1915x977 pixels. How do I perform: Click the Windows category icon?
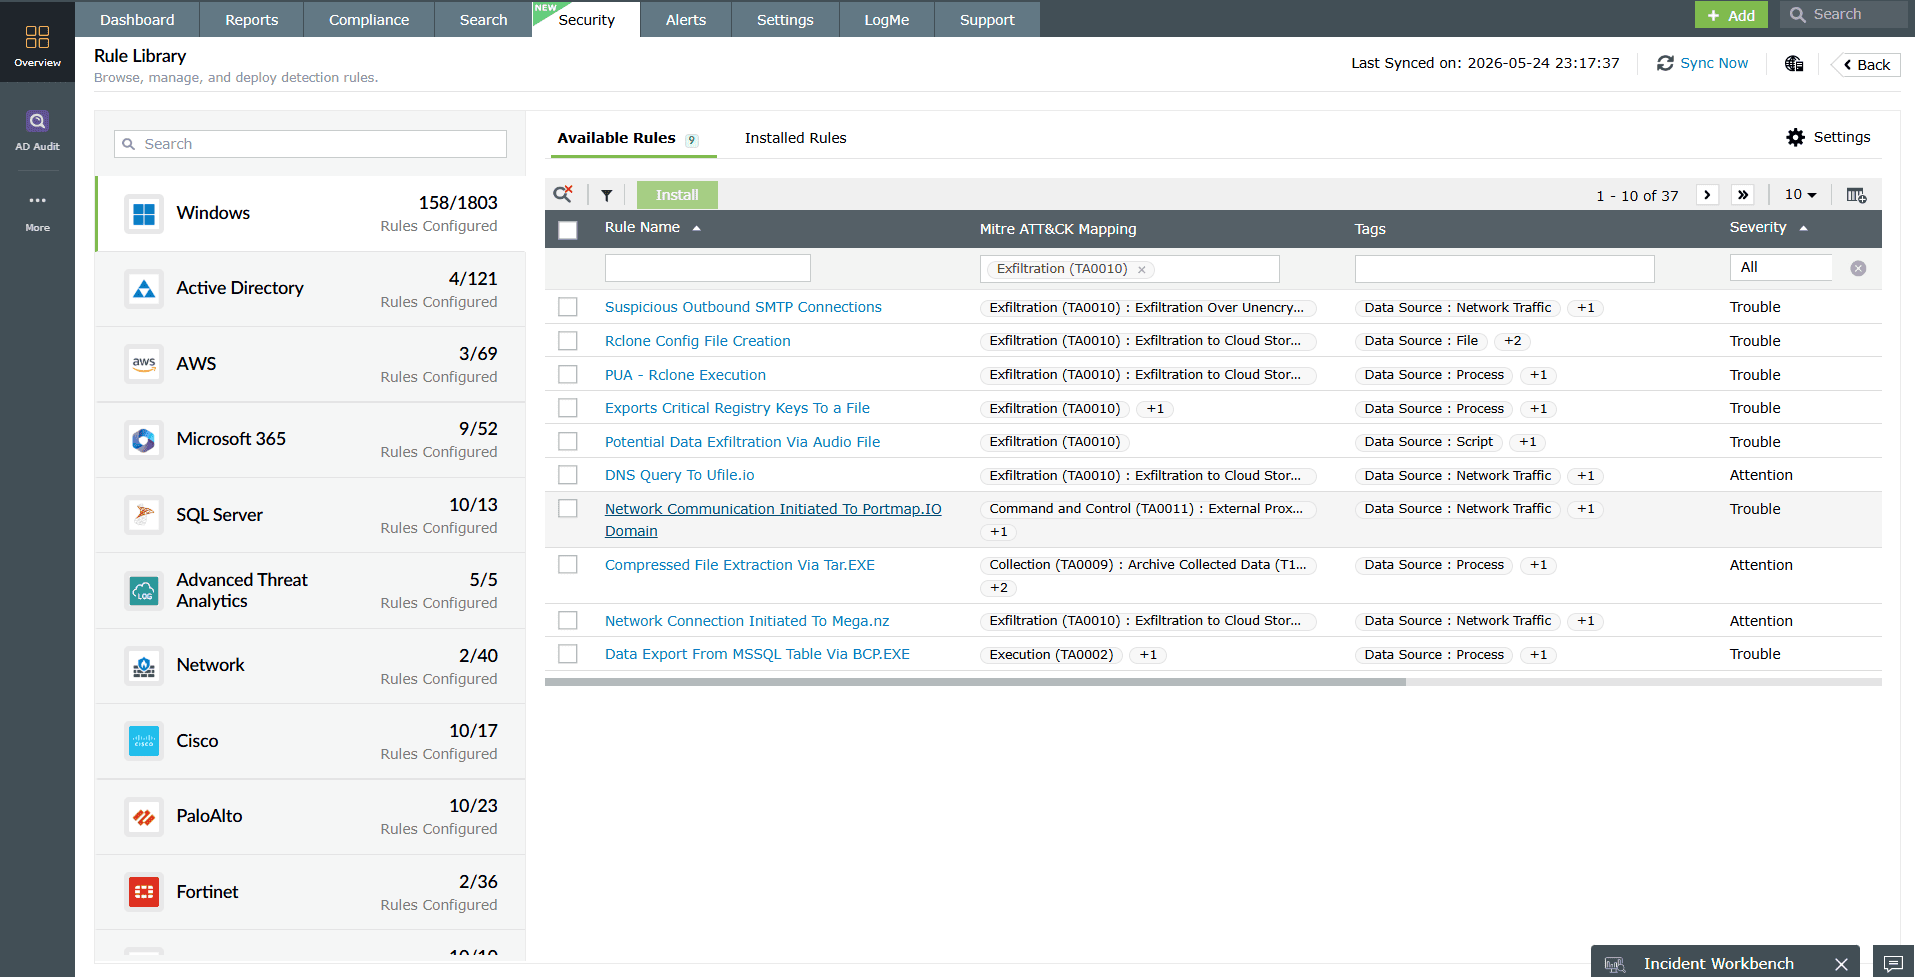click(144, 214)
